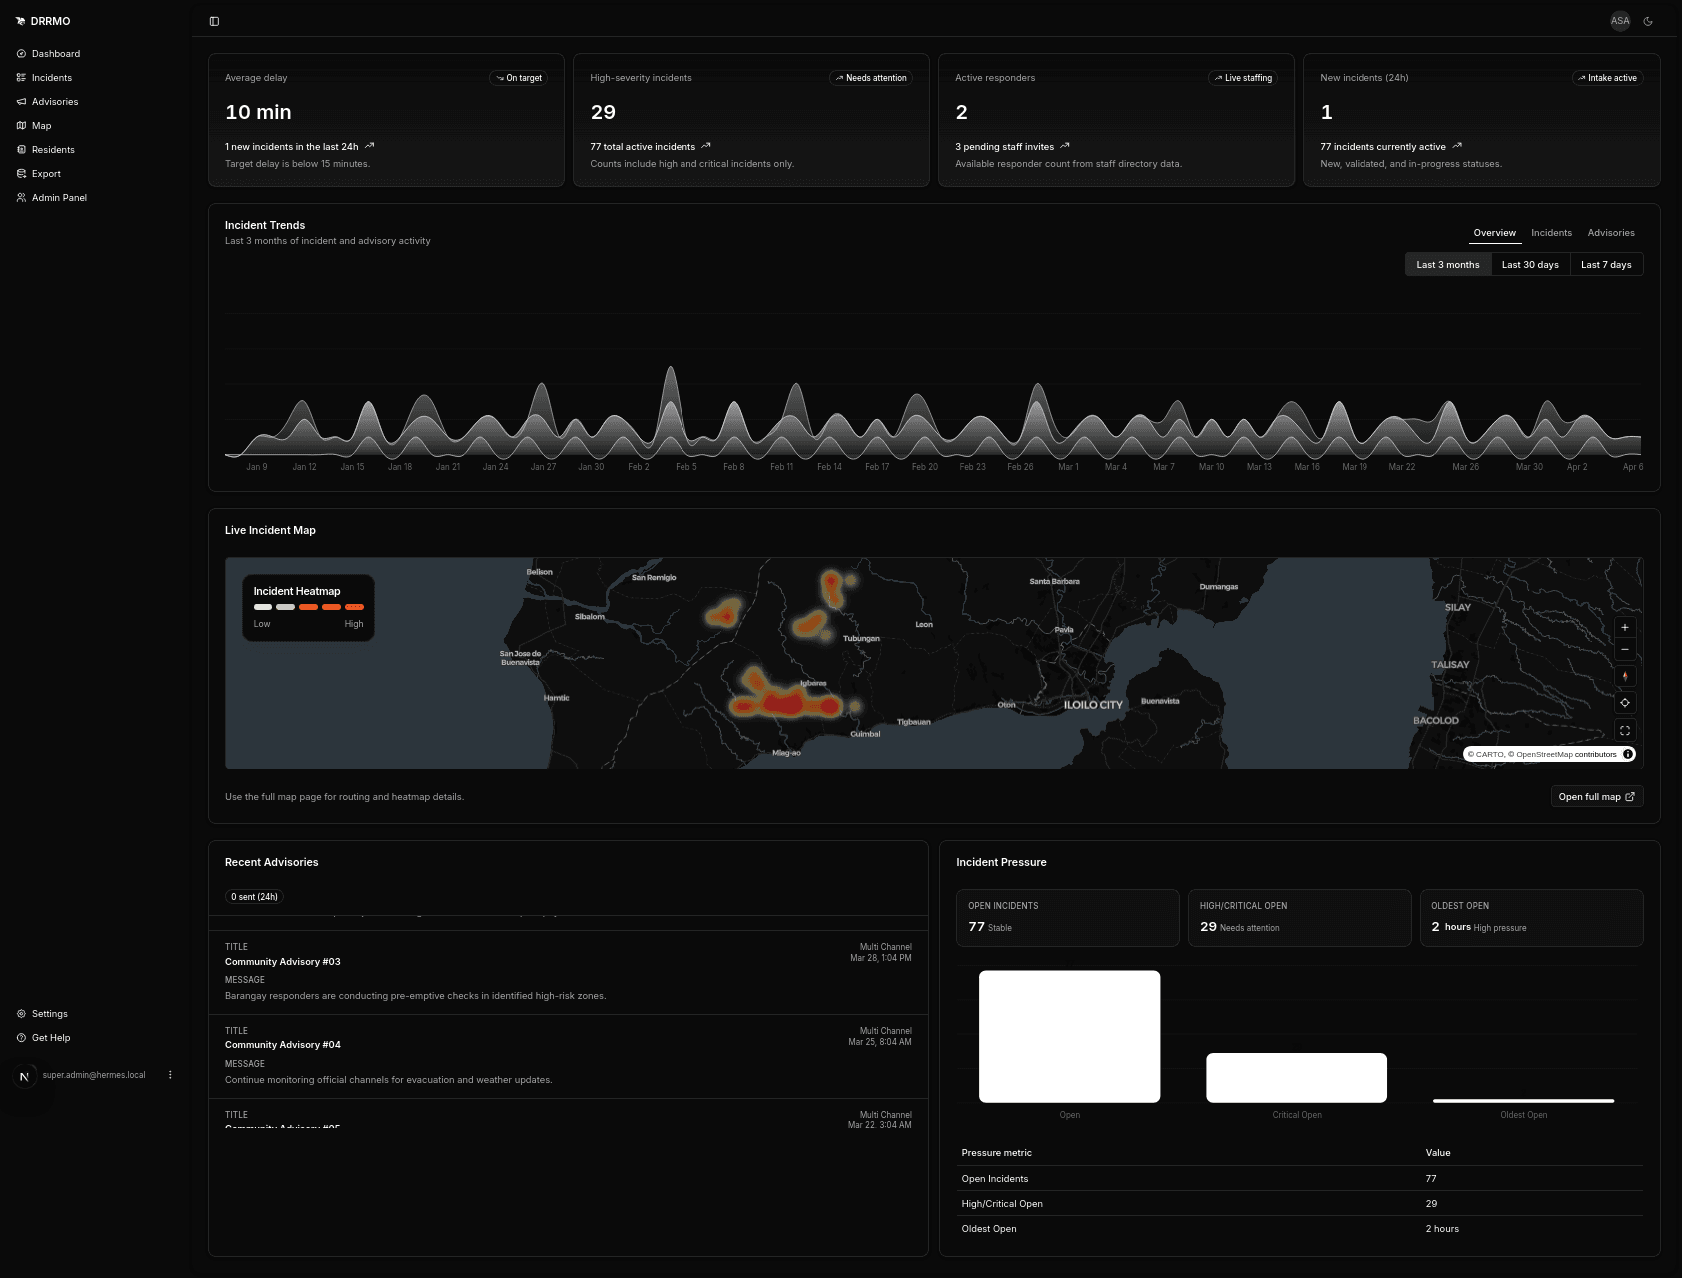Select the Last 30 days range
This screenshot has height=1279, width=1683.
[x=1529, y=265]
